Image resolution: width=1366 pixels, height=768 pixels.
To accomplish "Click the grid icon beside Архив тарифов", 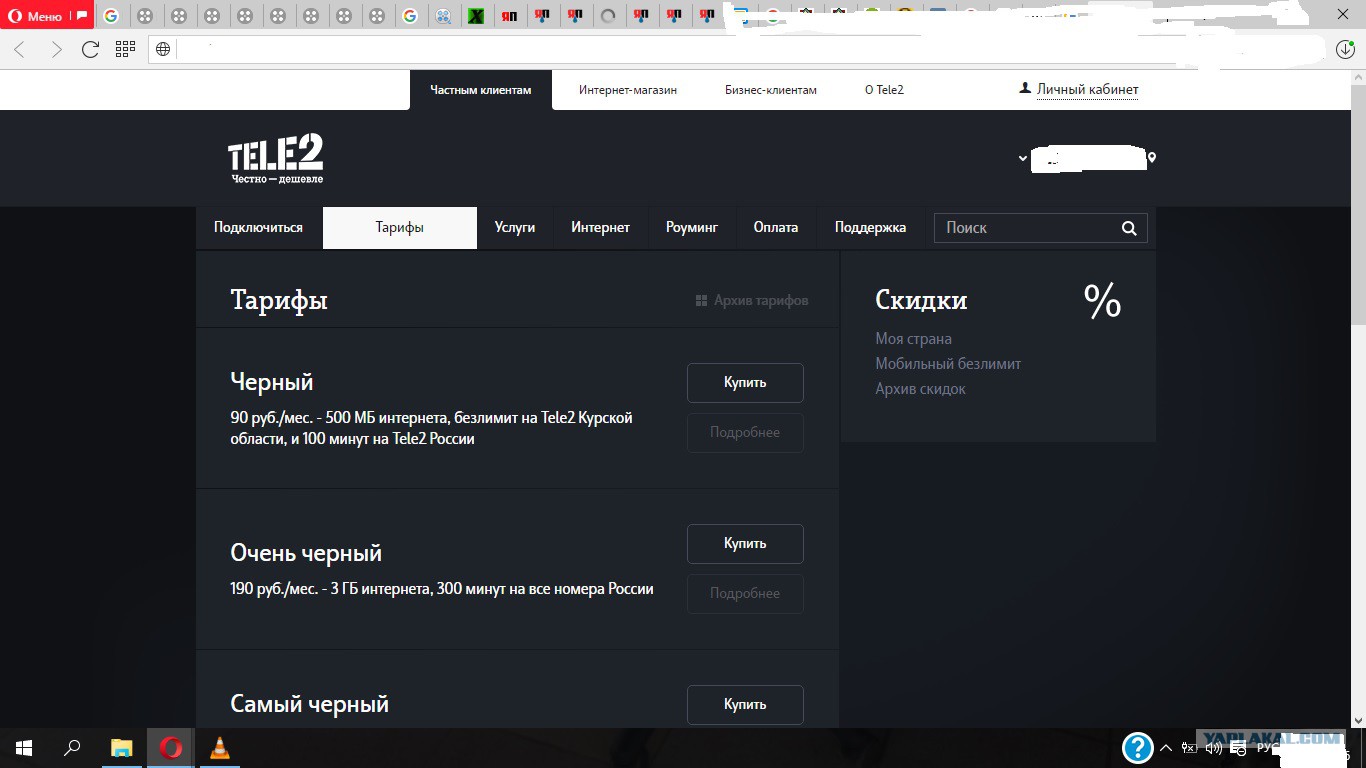I will pos(702,300).
